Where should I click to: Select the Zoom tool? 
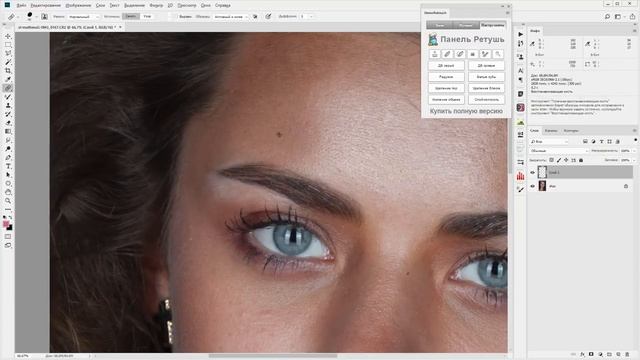(x=8, y=200)
